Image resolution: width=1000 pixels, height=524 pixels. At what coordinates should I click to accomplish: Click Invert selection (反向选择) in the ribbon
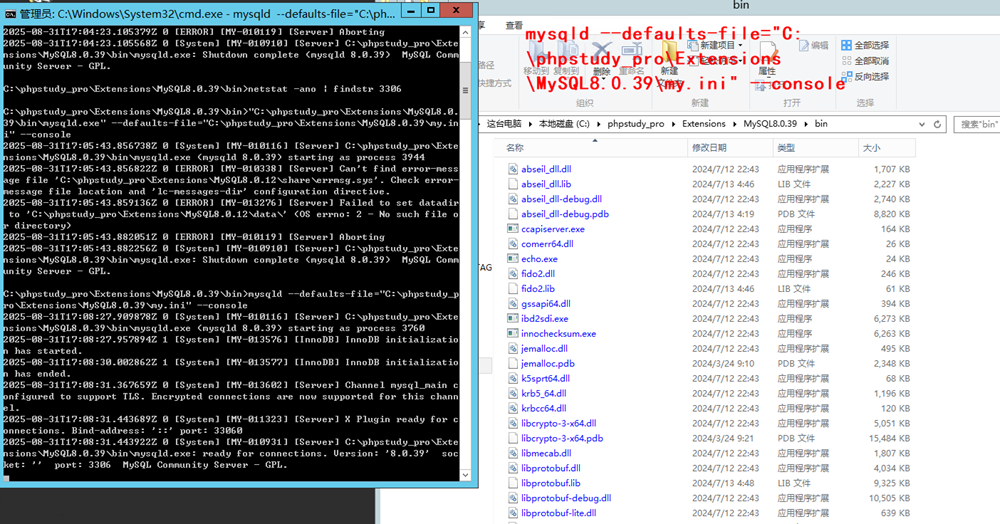[x=865, y=76]
